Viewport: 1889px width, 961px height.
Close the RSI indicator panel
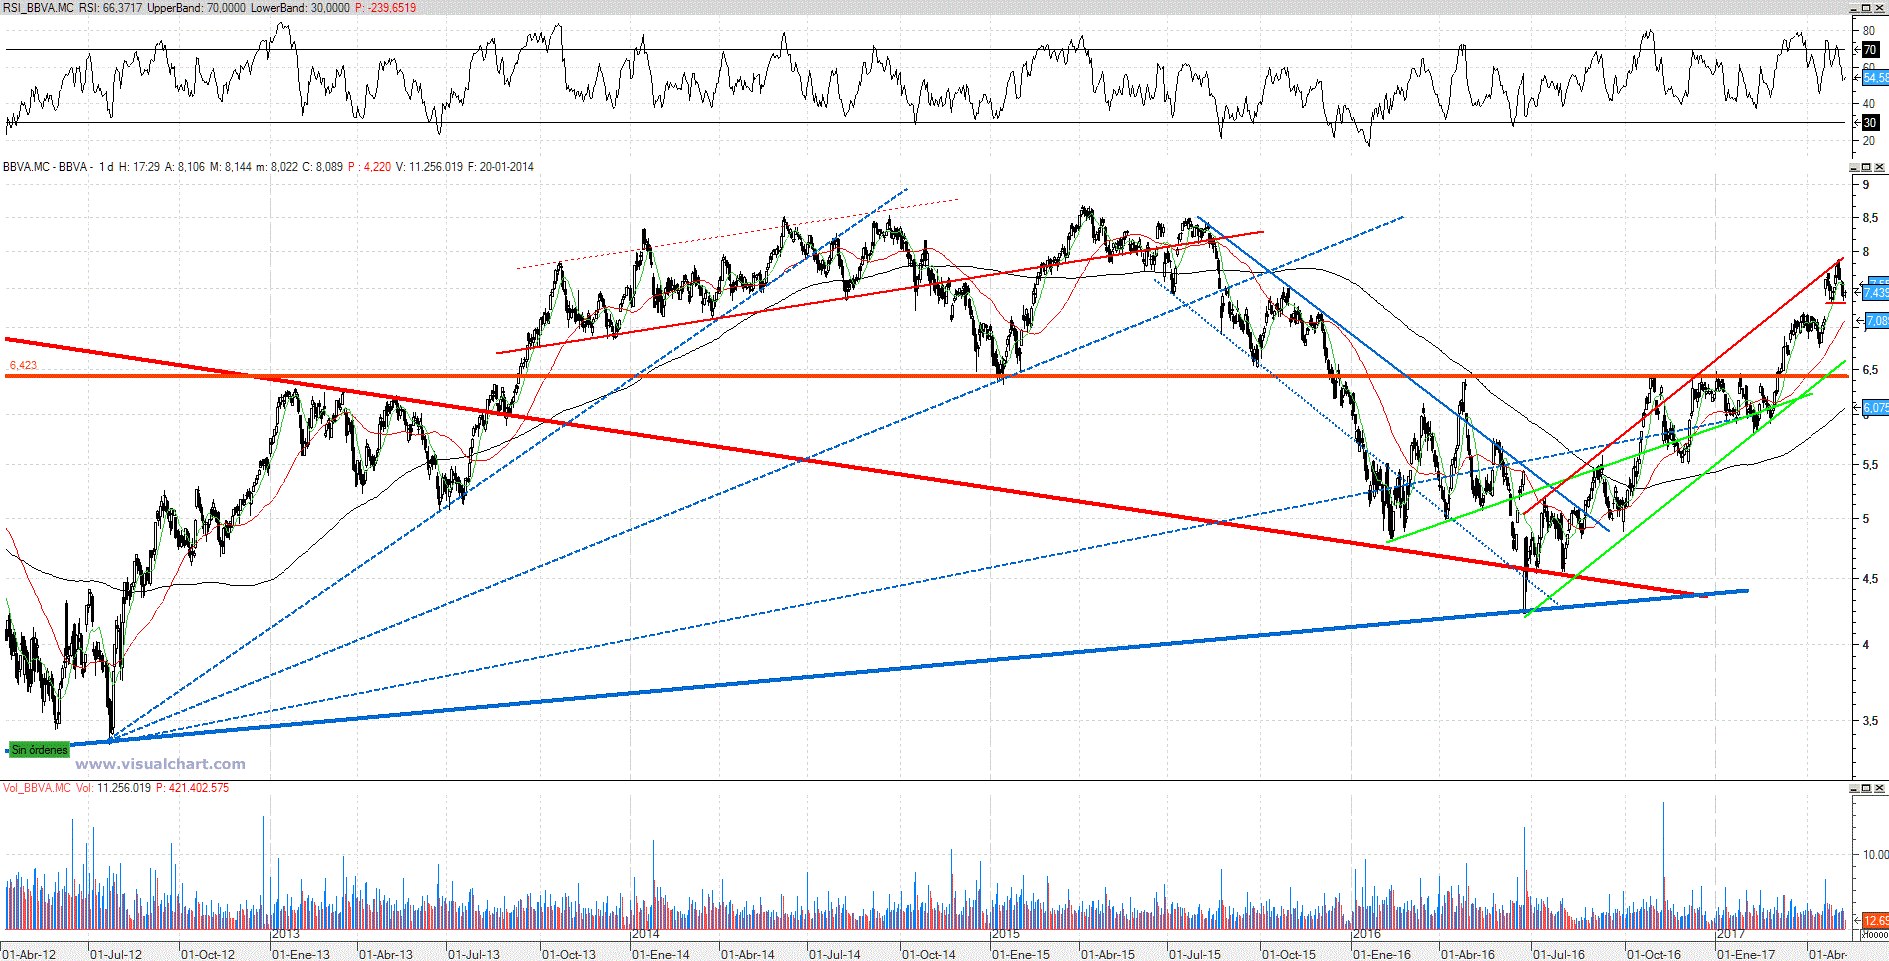point(1880,8)
